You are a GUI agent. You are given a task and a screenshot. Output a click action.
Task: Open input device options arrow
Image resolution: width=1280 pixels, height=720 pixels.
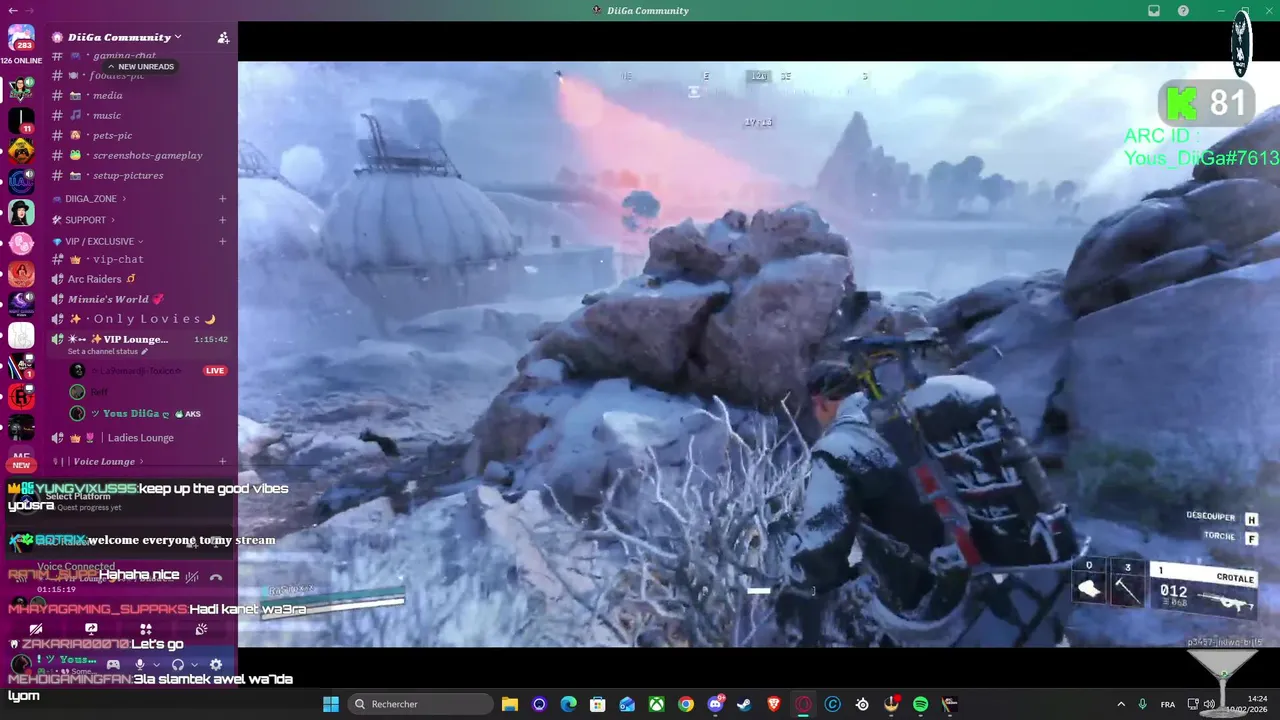tap(156, 664)
